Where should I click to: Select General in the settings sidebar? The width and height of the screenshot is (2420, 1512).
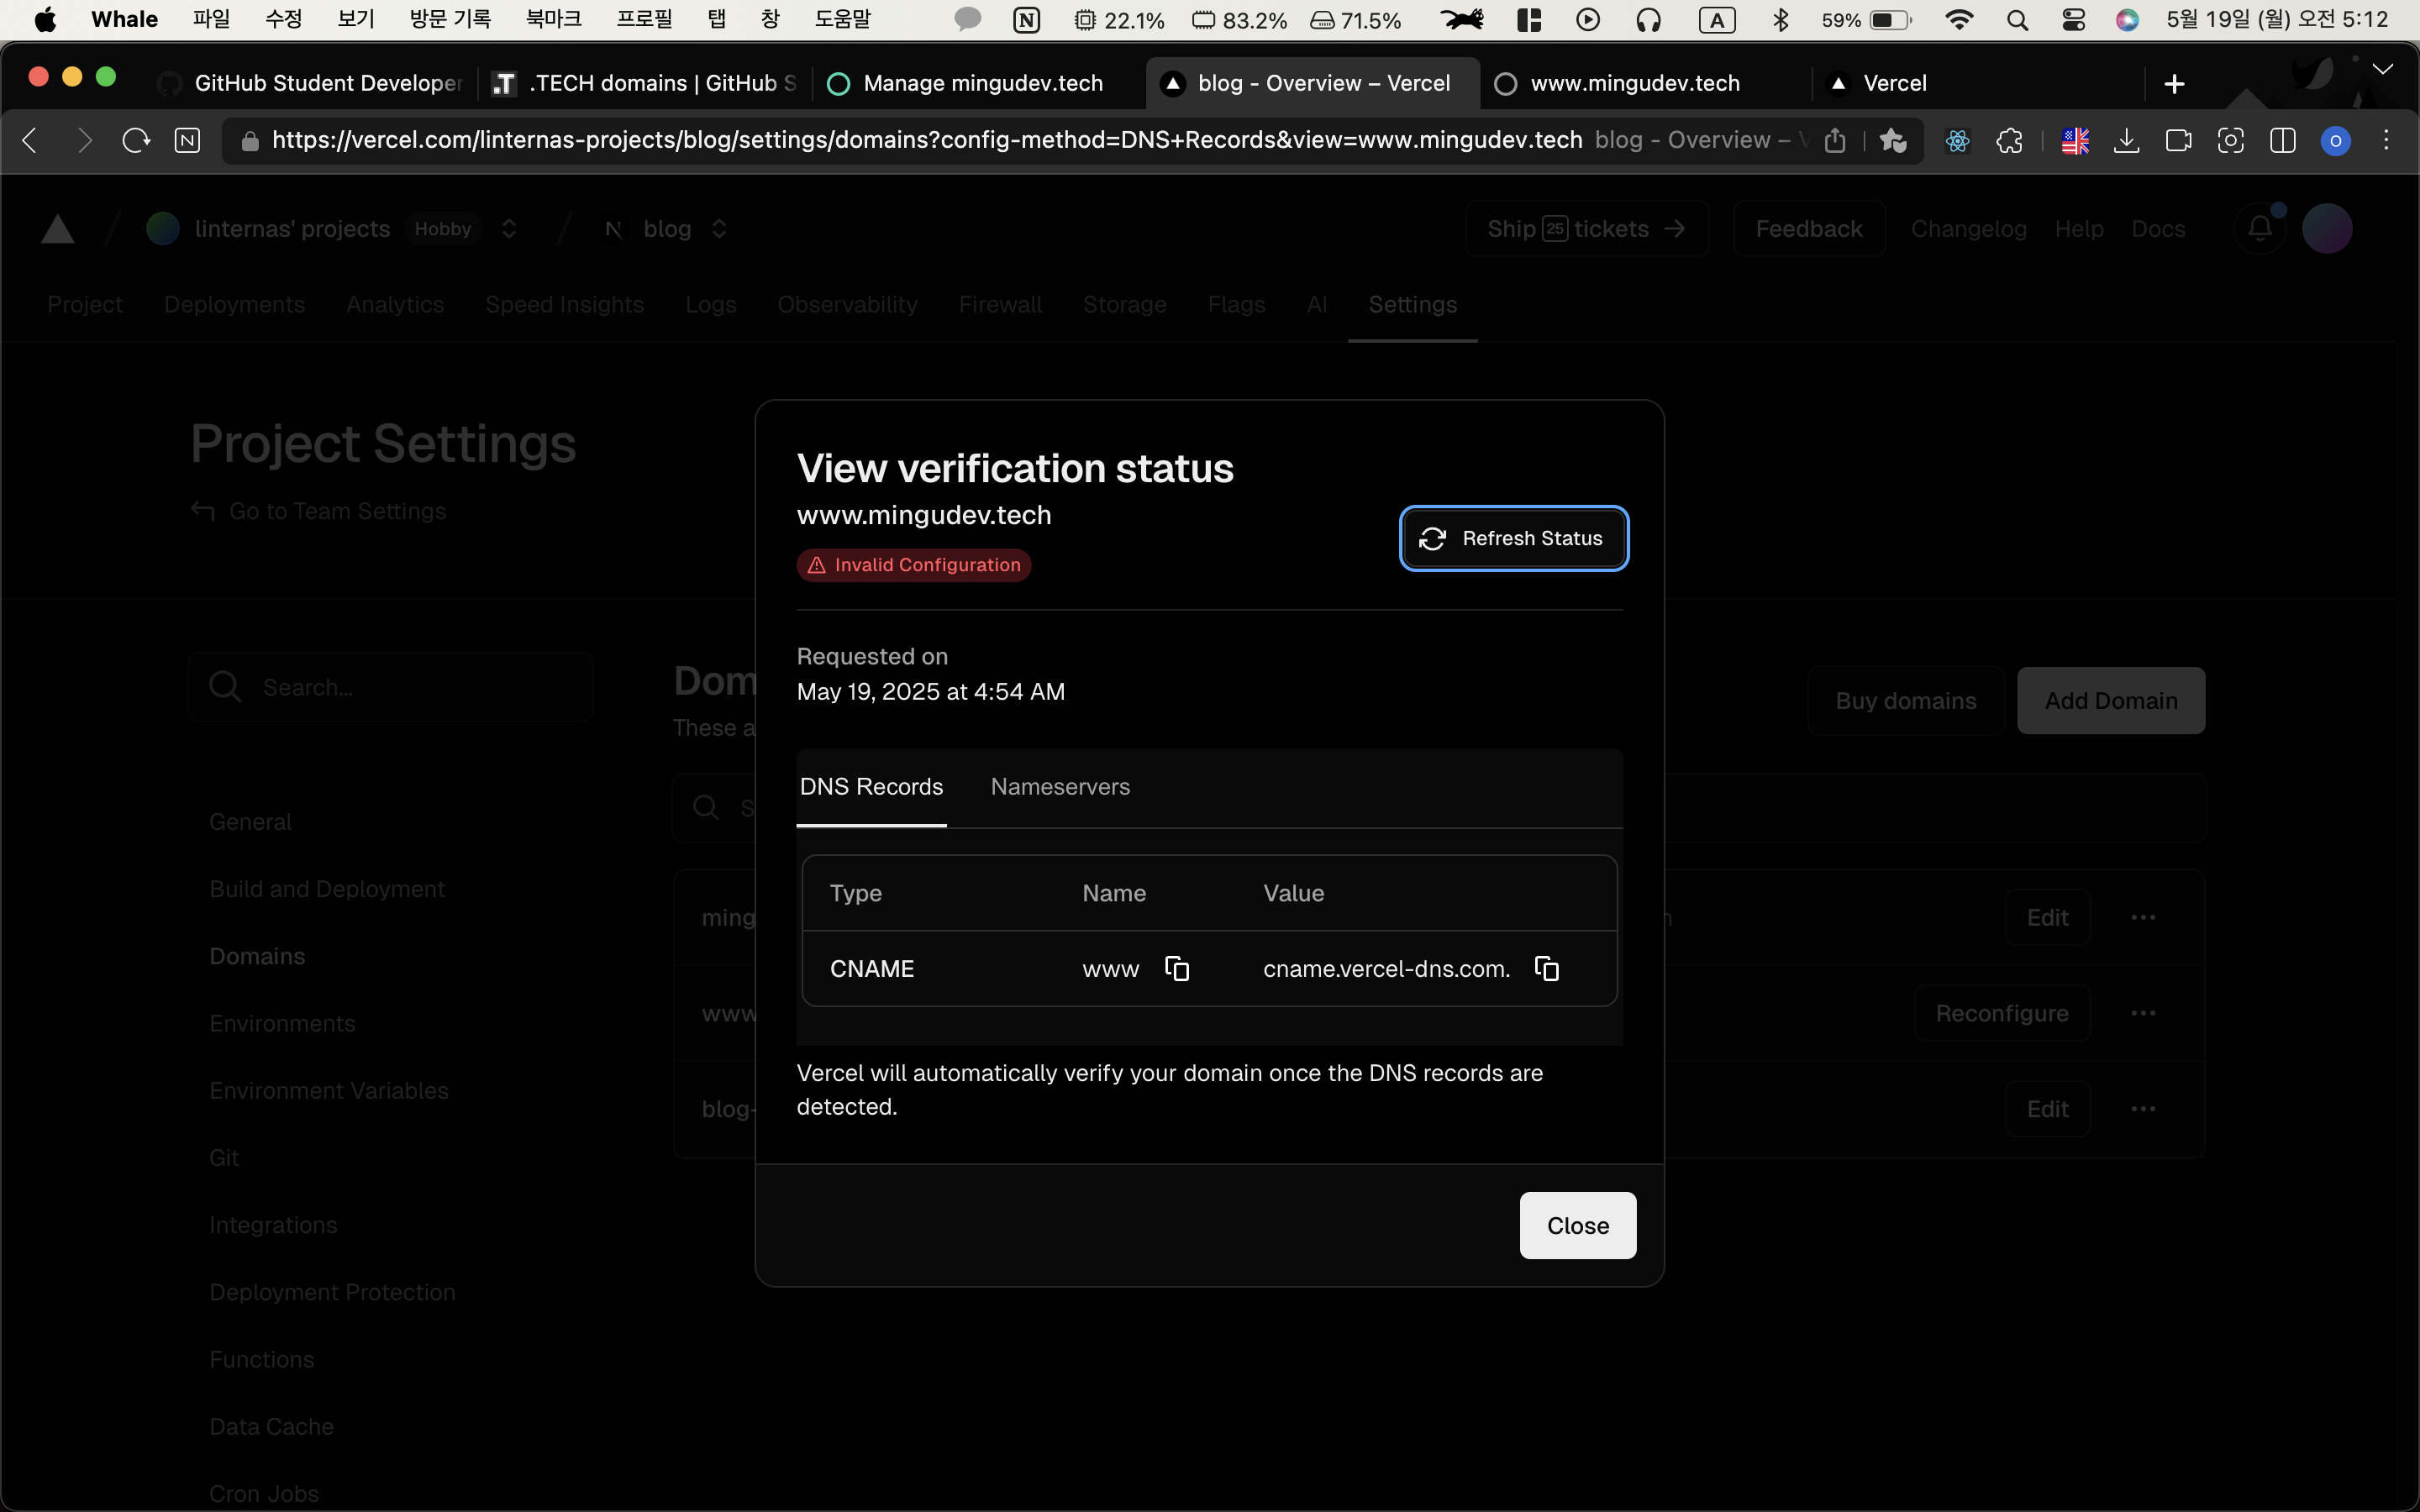tap(250, 822)
